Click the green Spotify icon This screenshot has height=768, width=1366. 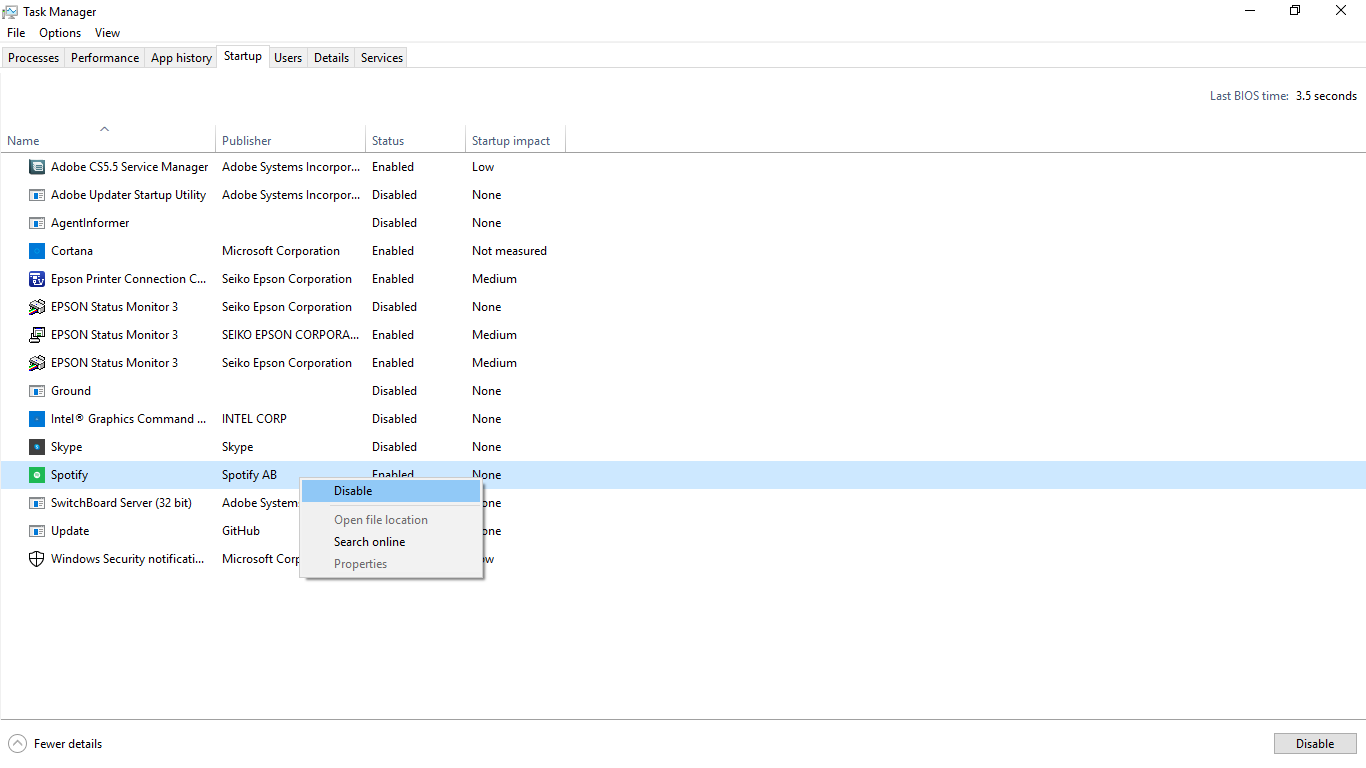pos(37,475)
